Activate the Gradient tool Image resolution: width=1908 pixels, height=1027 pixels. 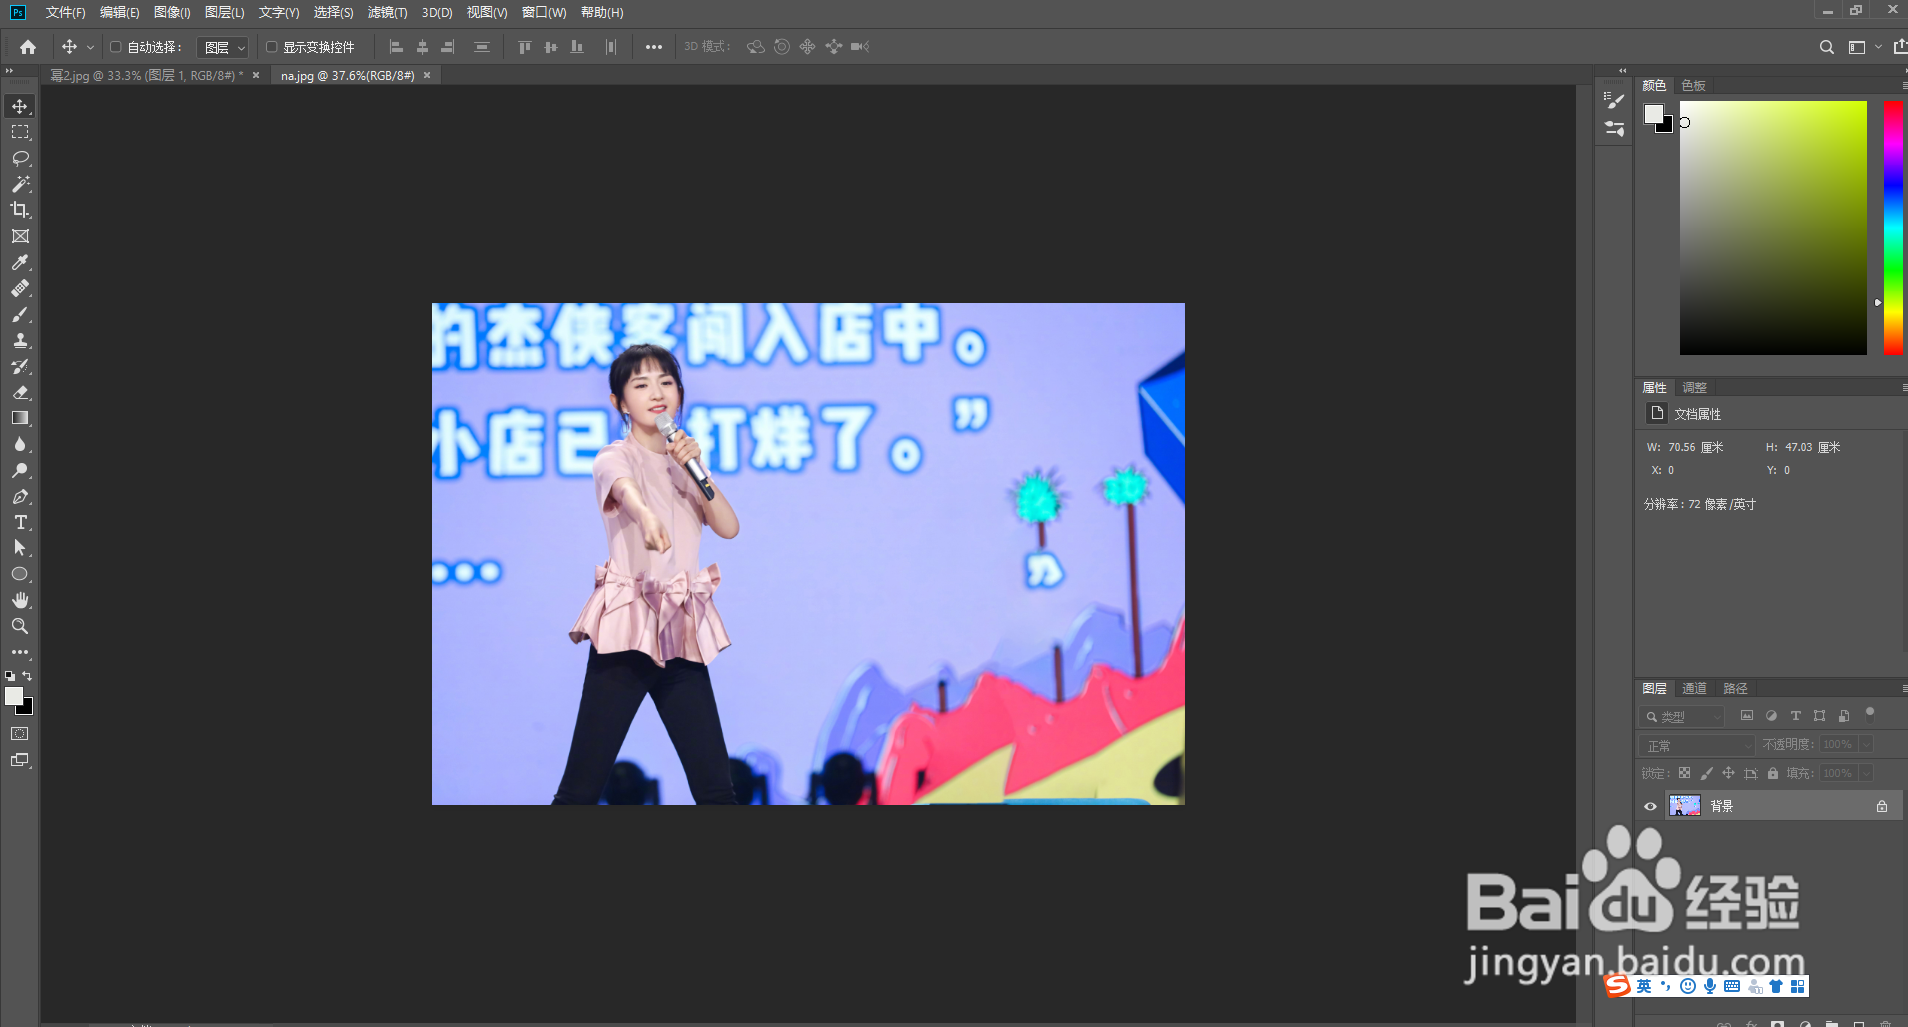[20, 418]
